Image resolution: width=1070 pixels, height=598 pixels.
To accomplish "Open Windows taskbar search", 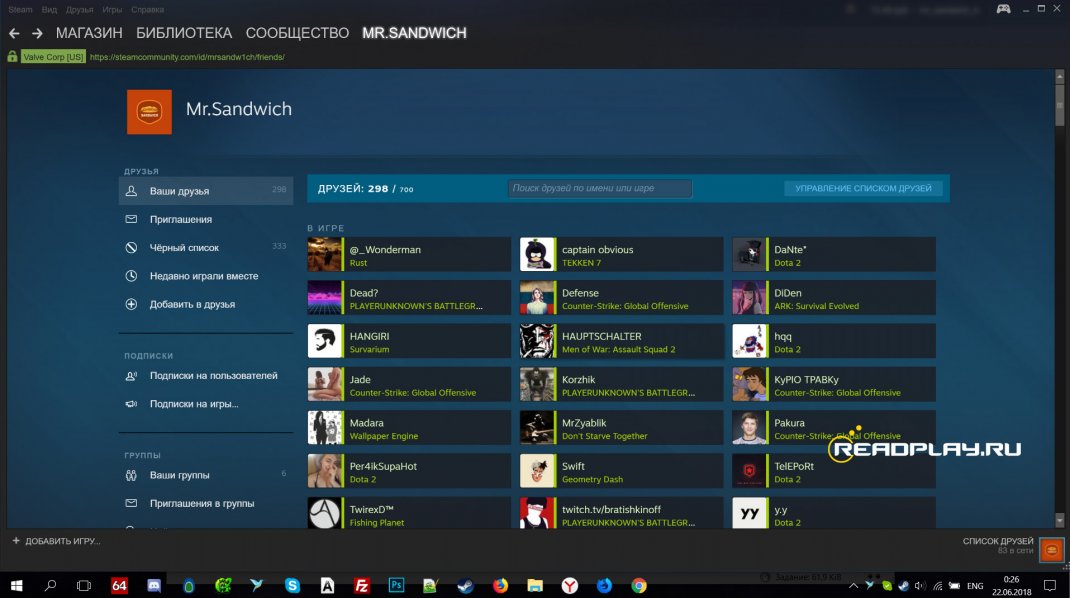I will pyautogui.click(x=50, y=585).
